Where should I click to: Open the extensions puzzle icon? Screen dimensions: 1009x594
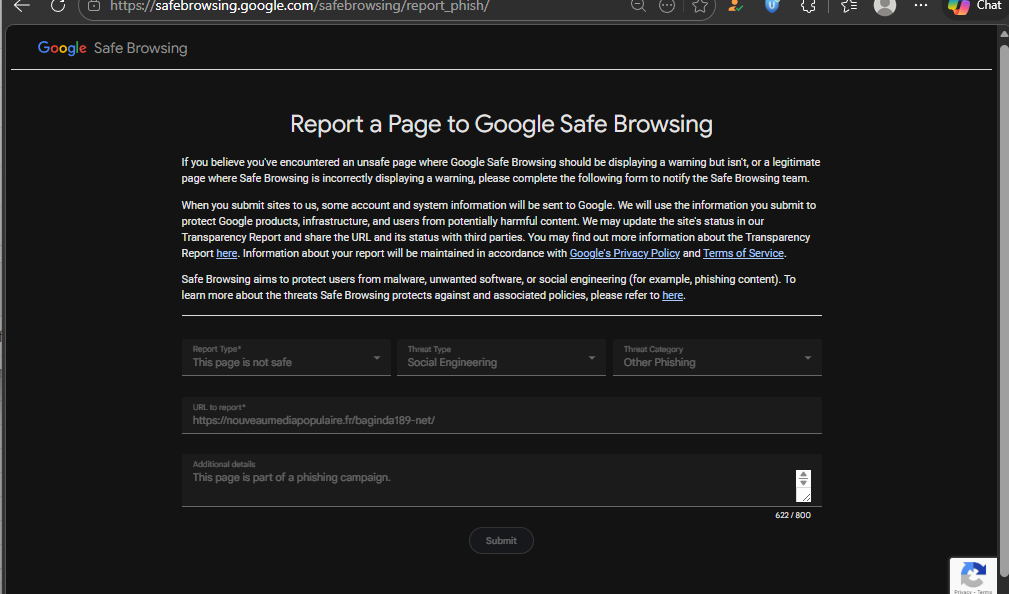coord(808,6)
